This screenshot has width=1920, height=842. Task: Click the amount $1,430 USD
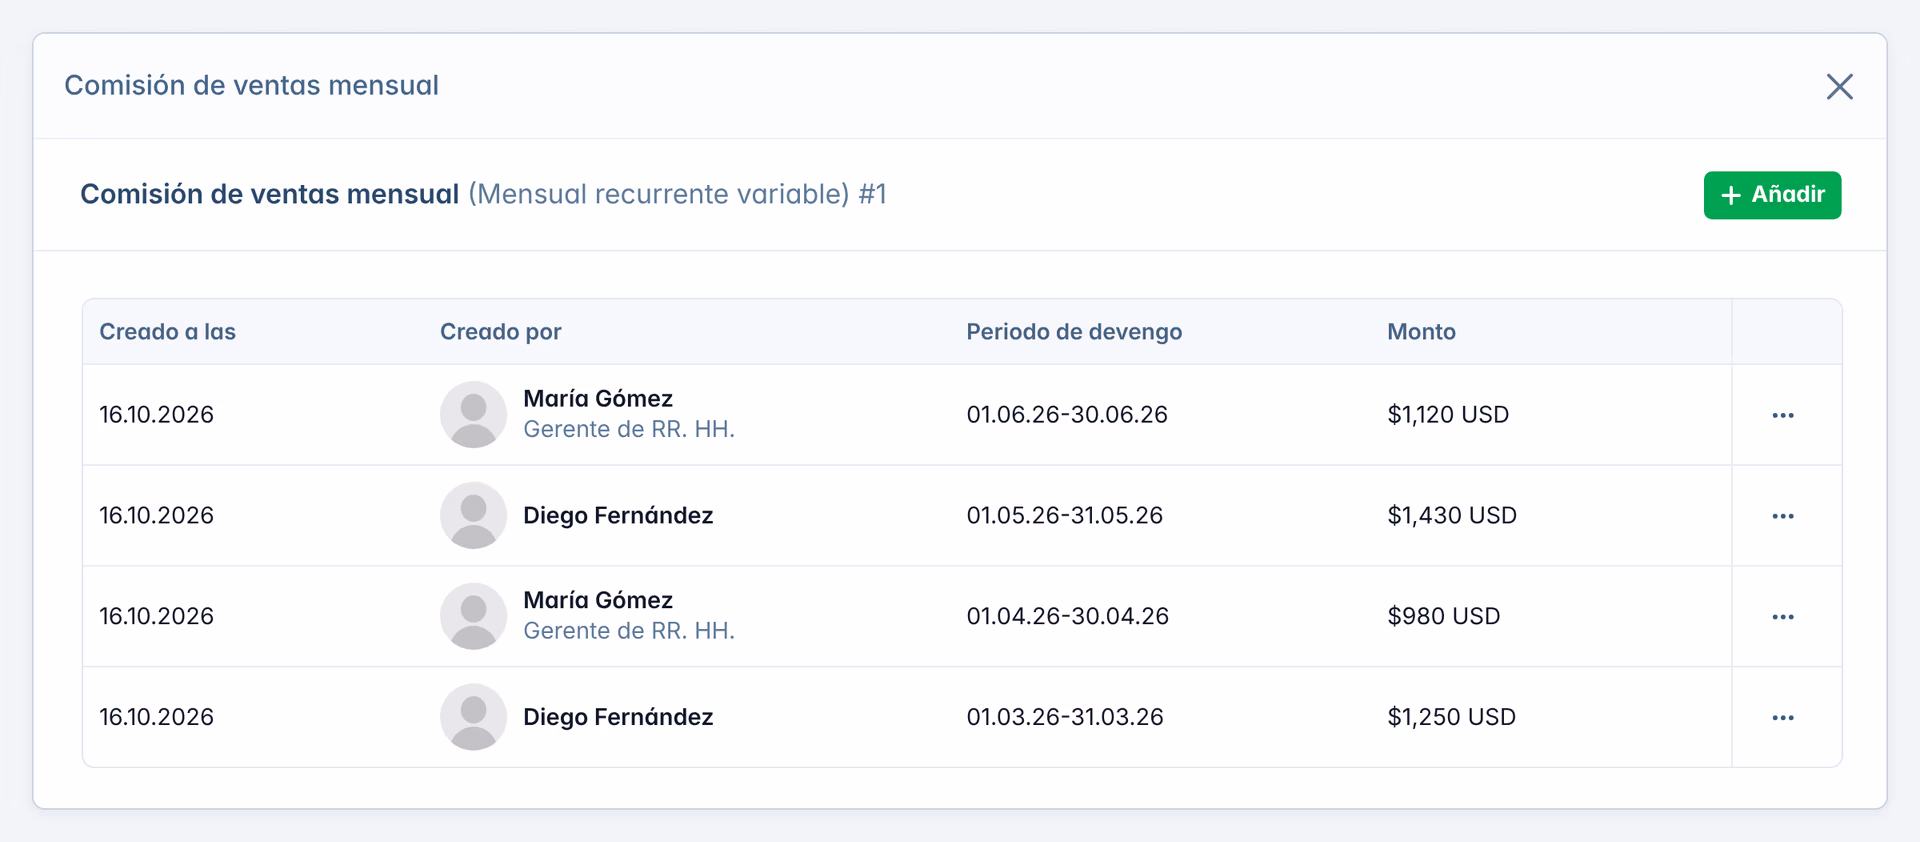[x=1452, y=516]
